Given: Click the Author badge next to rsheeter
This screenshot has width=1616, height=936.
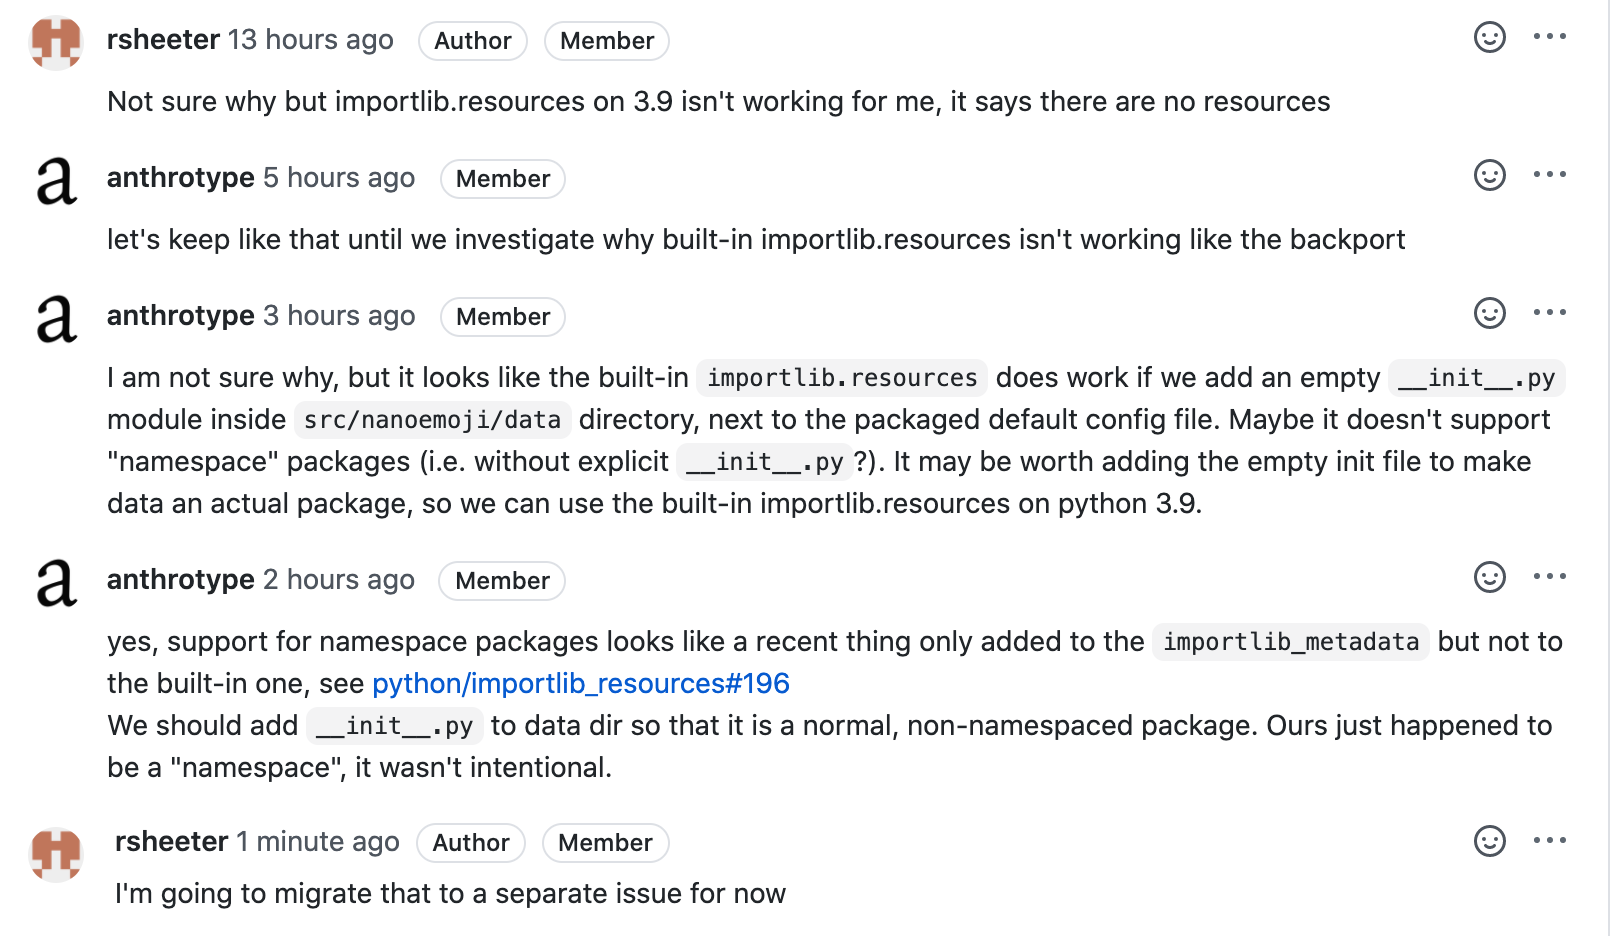Looking at the screenshot, I should click(472, 41).
